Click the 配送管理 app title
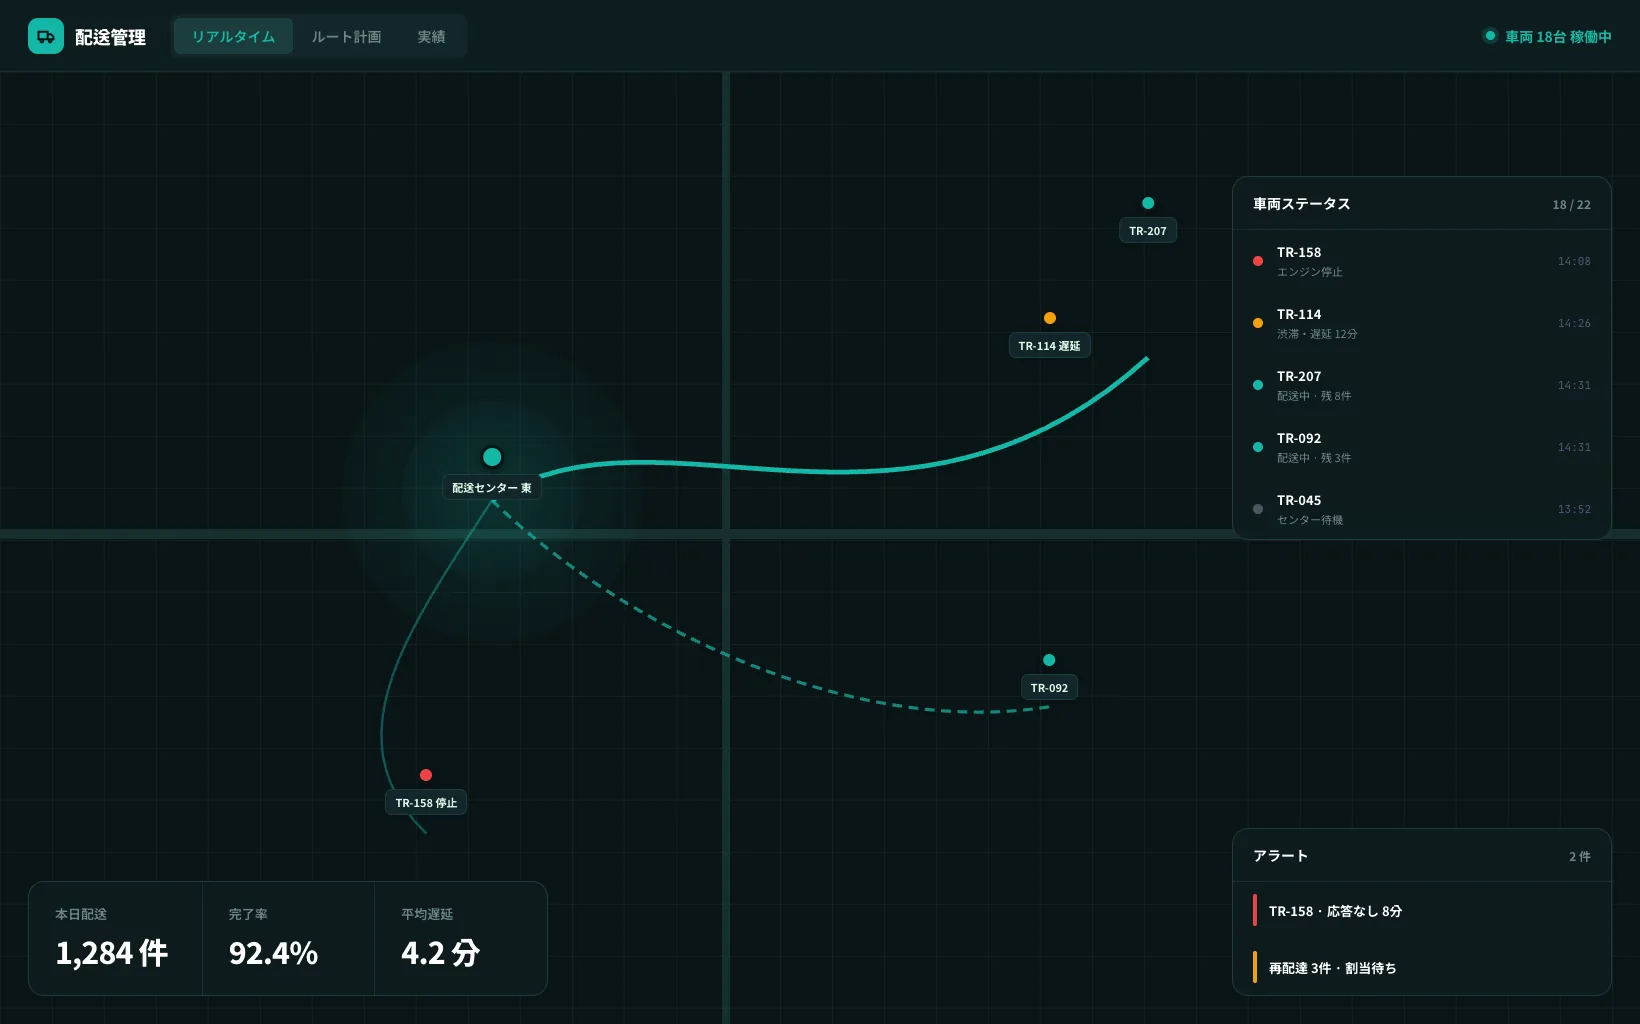The width and height of the screenshot is (1640, 1024). point(110,37)
